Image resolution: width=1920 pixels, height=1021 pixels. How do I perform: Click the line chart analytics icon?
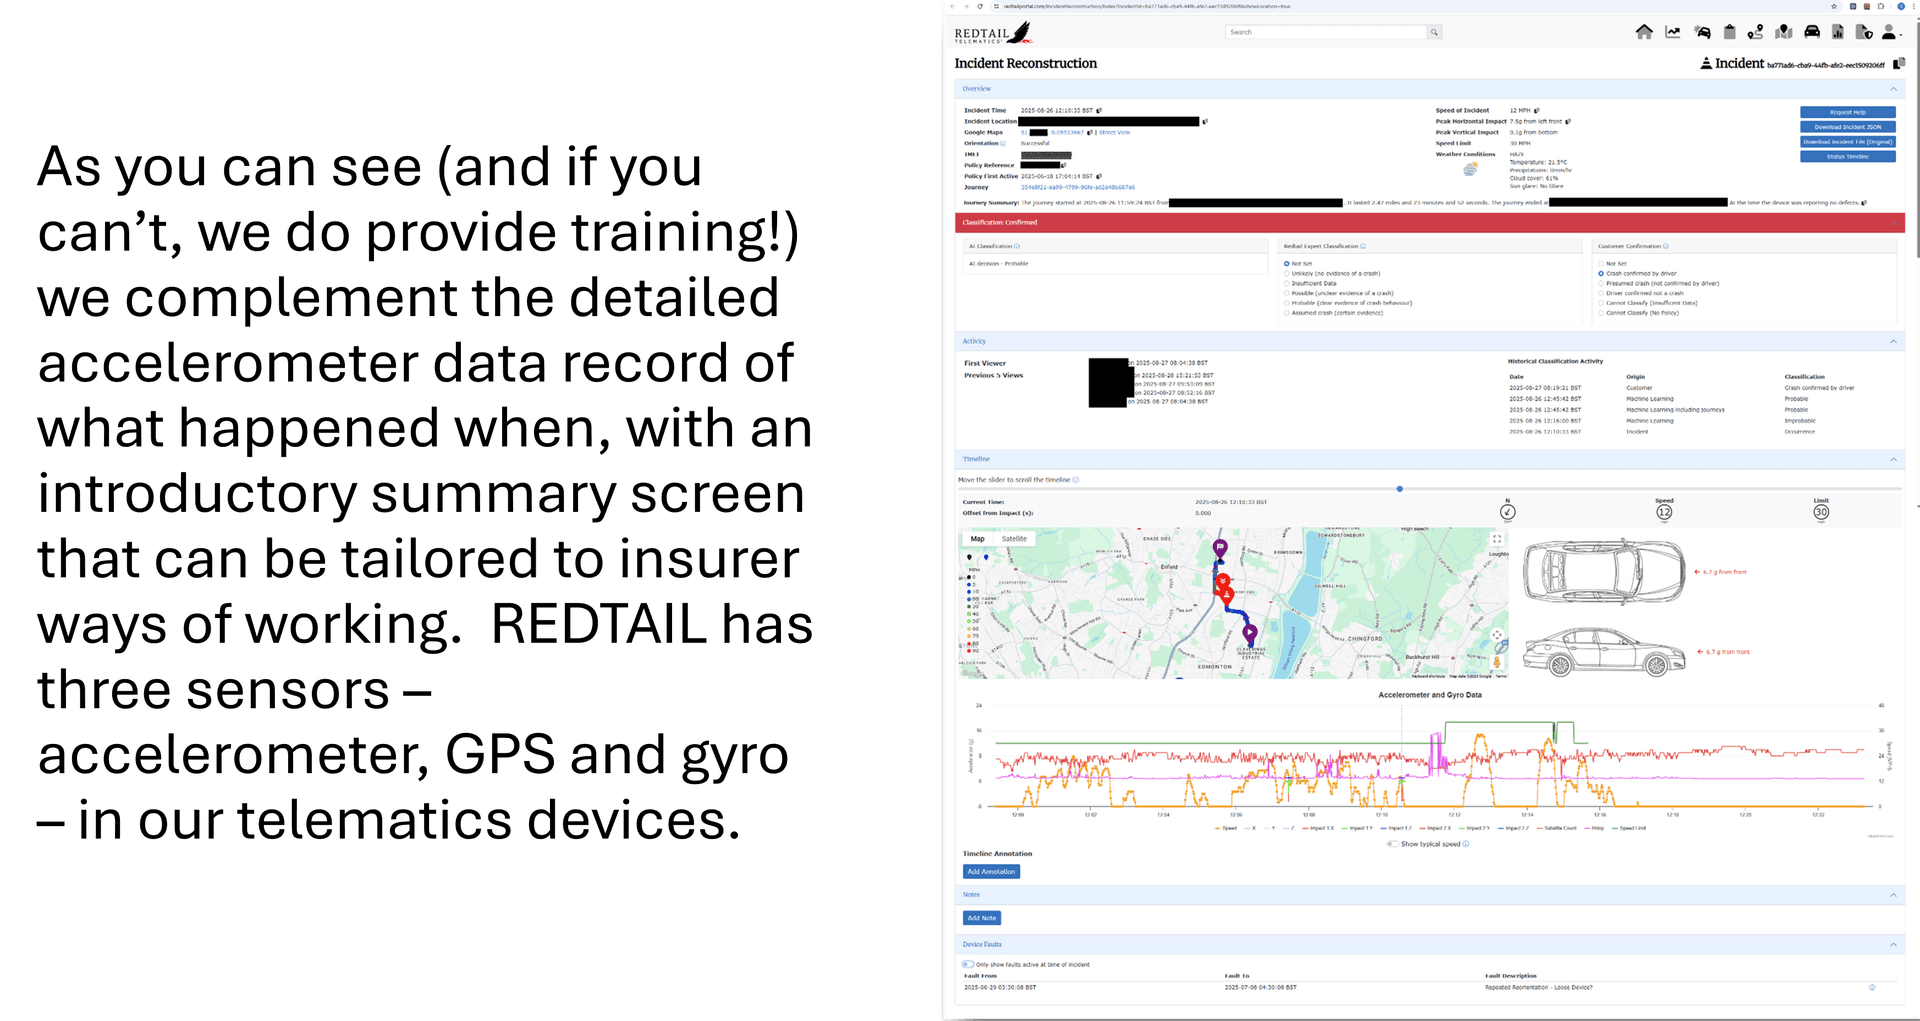1672,32
